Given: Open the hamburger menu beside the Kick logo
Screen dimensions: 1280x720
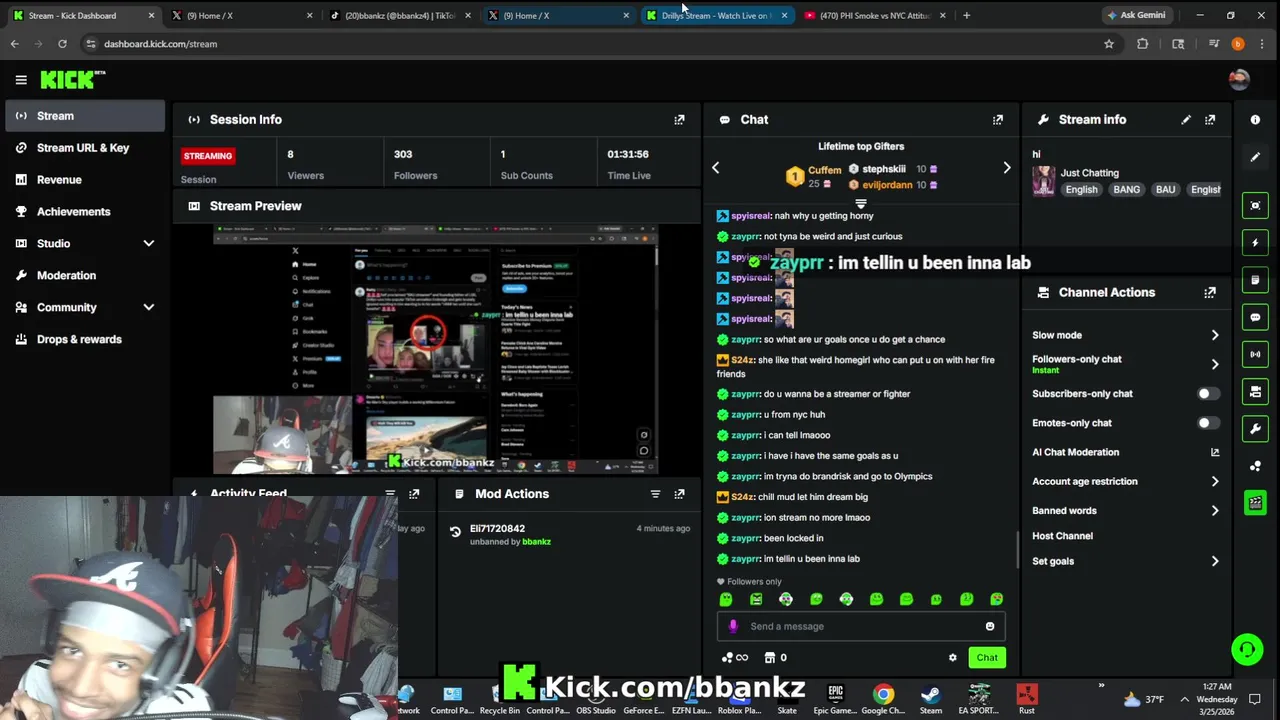Looking at the screenshot, I should point(21,80).
